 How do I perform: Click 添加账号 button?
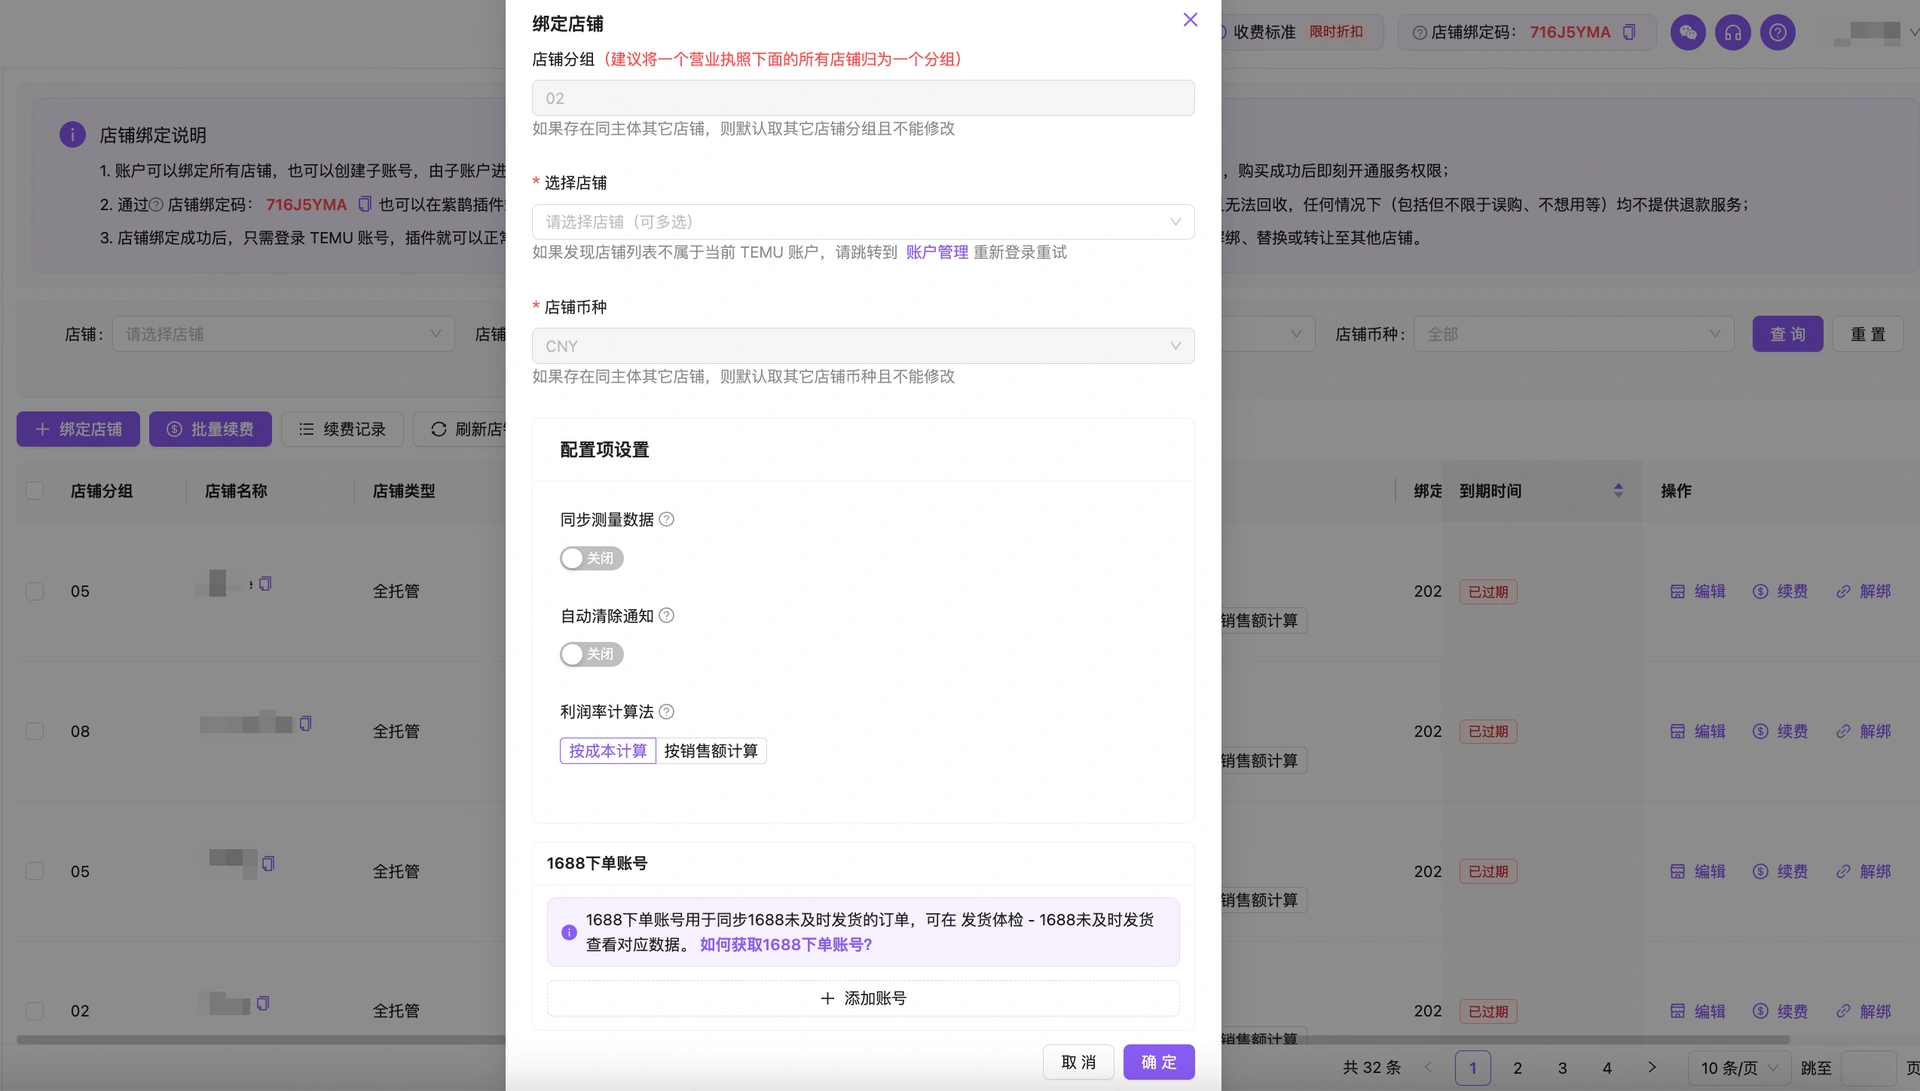click(x=863, y=998)
